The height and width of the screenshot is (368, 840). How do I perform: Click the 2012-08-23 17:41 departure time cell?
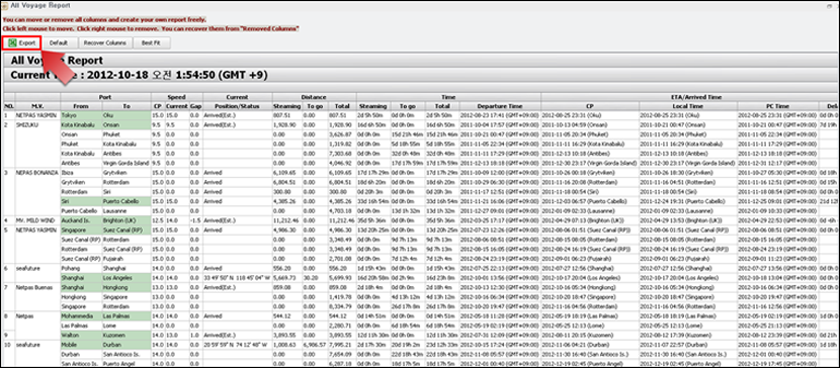[x=500, y=115]
